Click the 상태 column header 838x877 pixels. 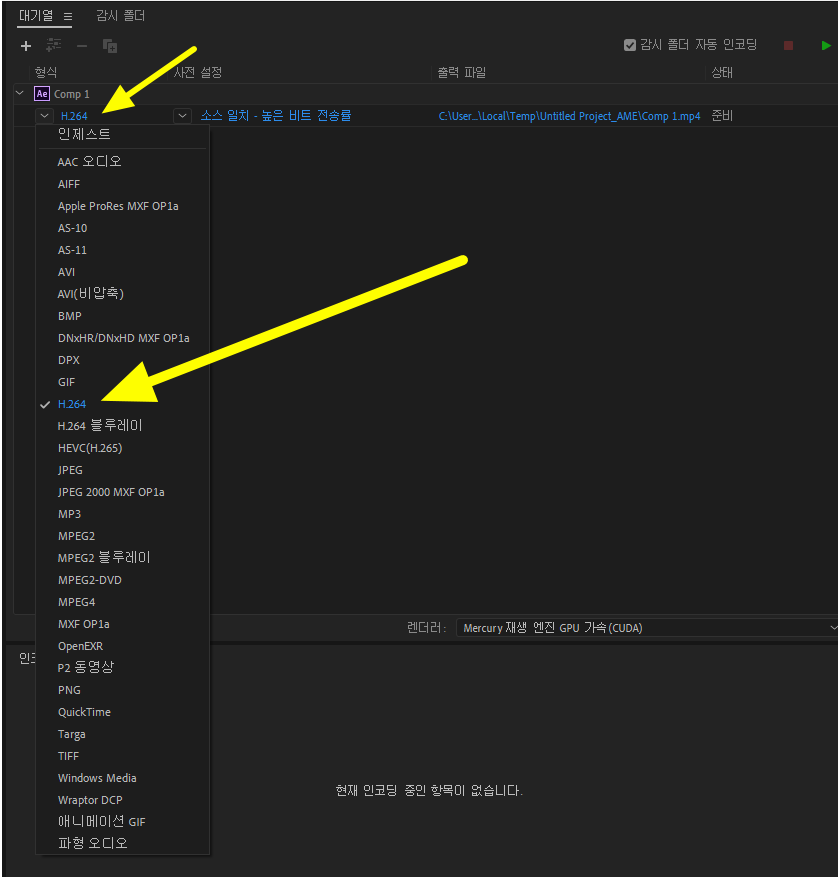click(722, 72)
